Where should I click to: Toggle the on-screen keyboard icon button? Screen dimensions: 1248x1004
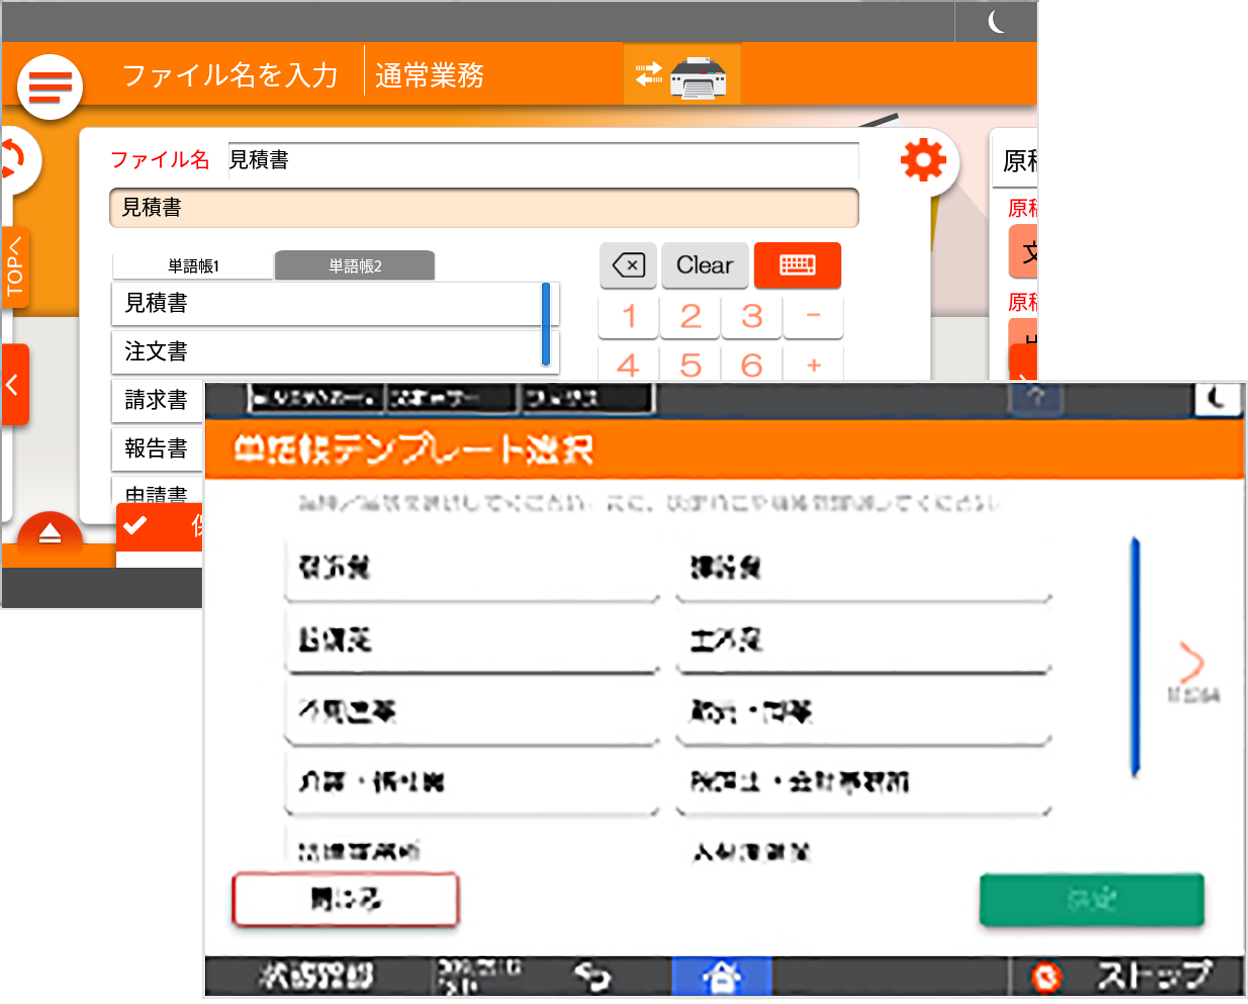797,265
